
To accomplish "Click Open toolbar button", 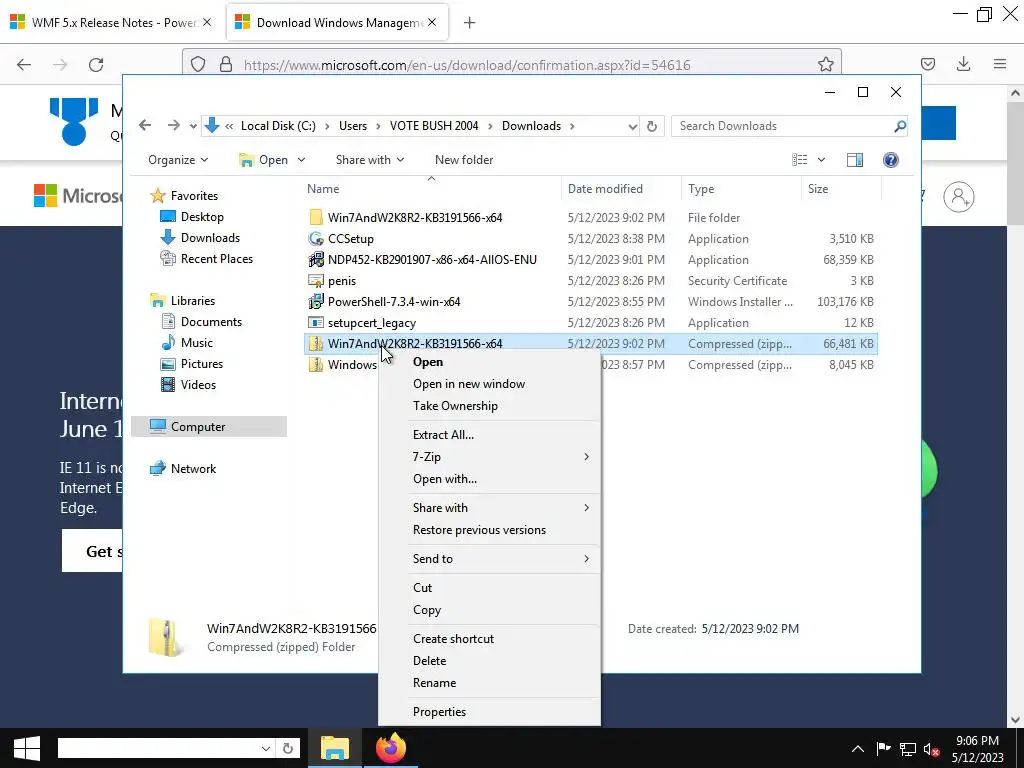I will pyautogui.click(x=264, y=160).
